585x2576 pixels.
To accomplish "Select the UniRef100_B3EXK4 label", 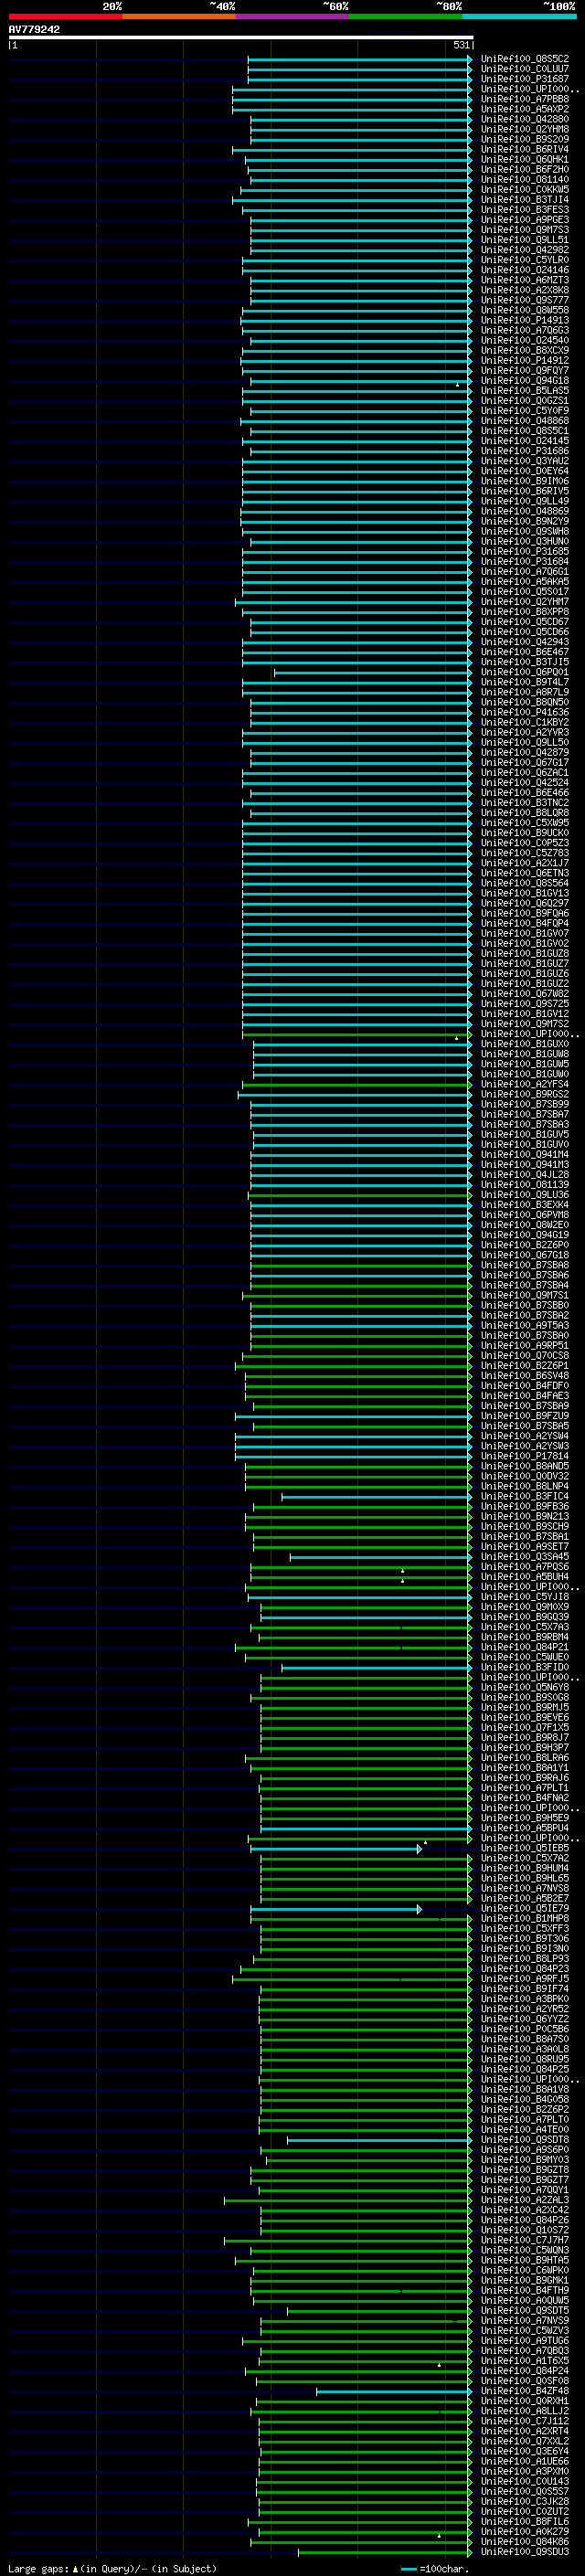I will [x=525, y=1205].
